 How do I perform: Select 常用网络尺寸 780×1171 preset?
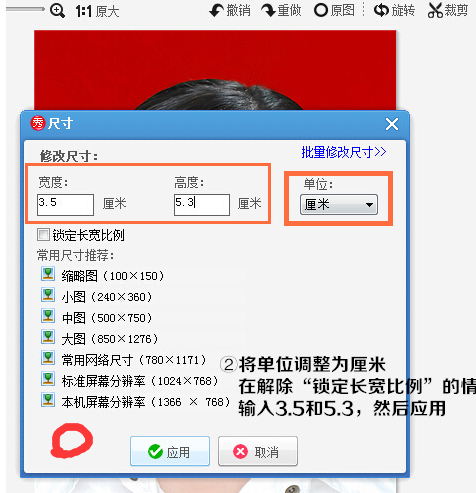[124, 359]
